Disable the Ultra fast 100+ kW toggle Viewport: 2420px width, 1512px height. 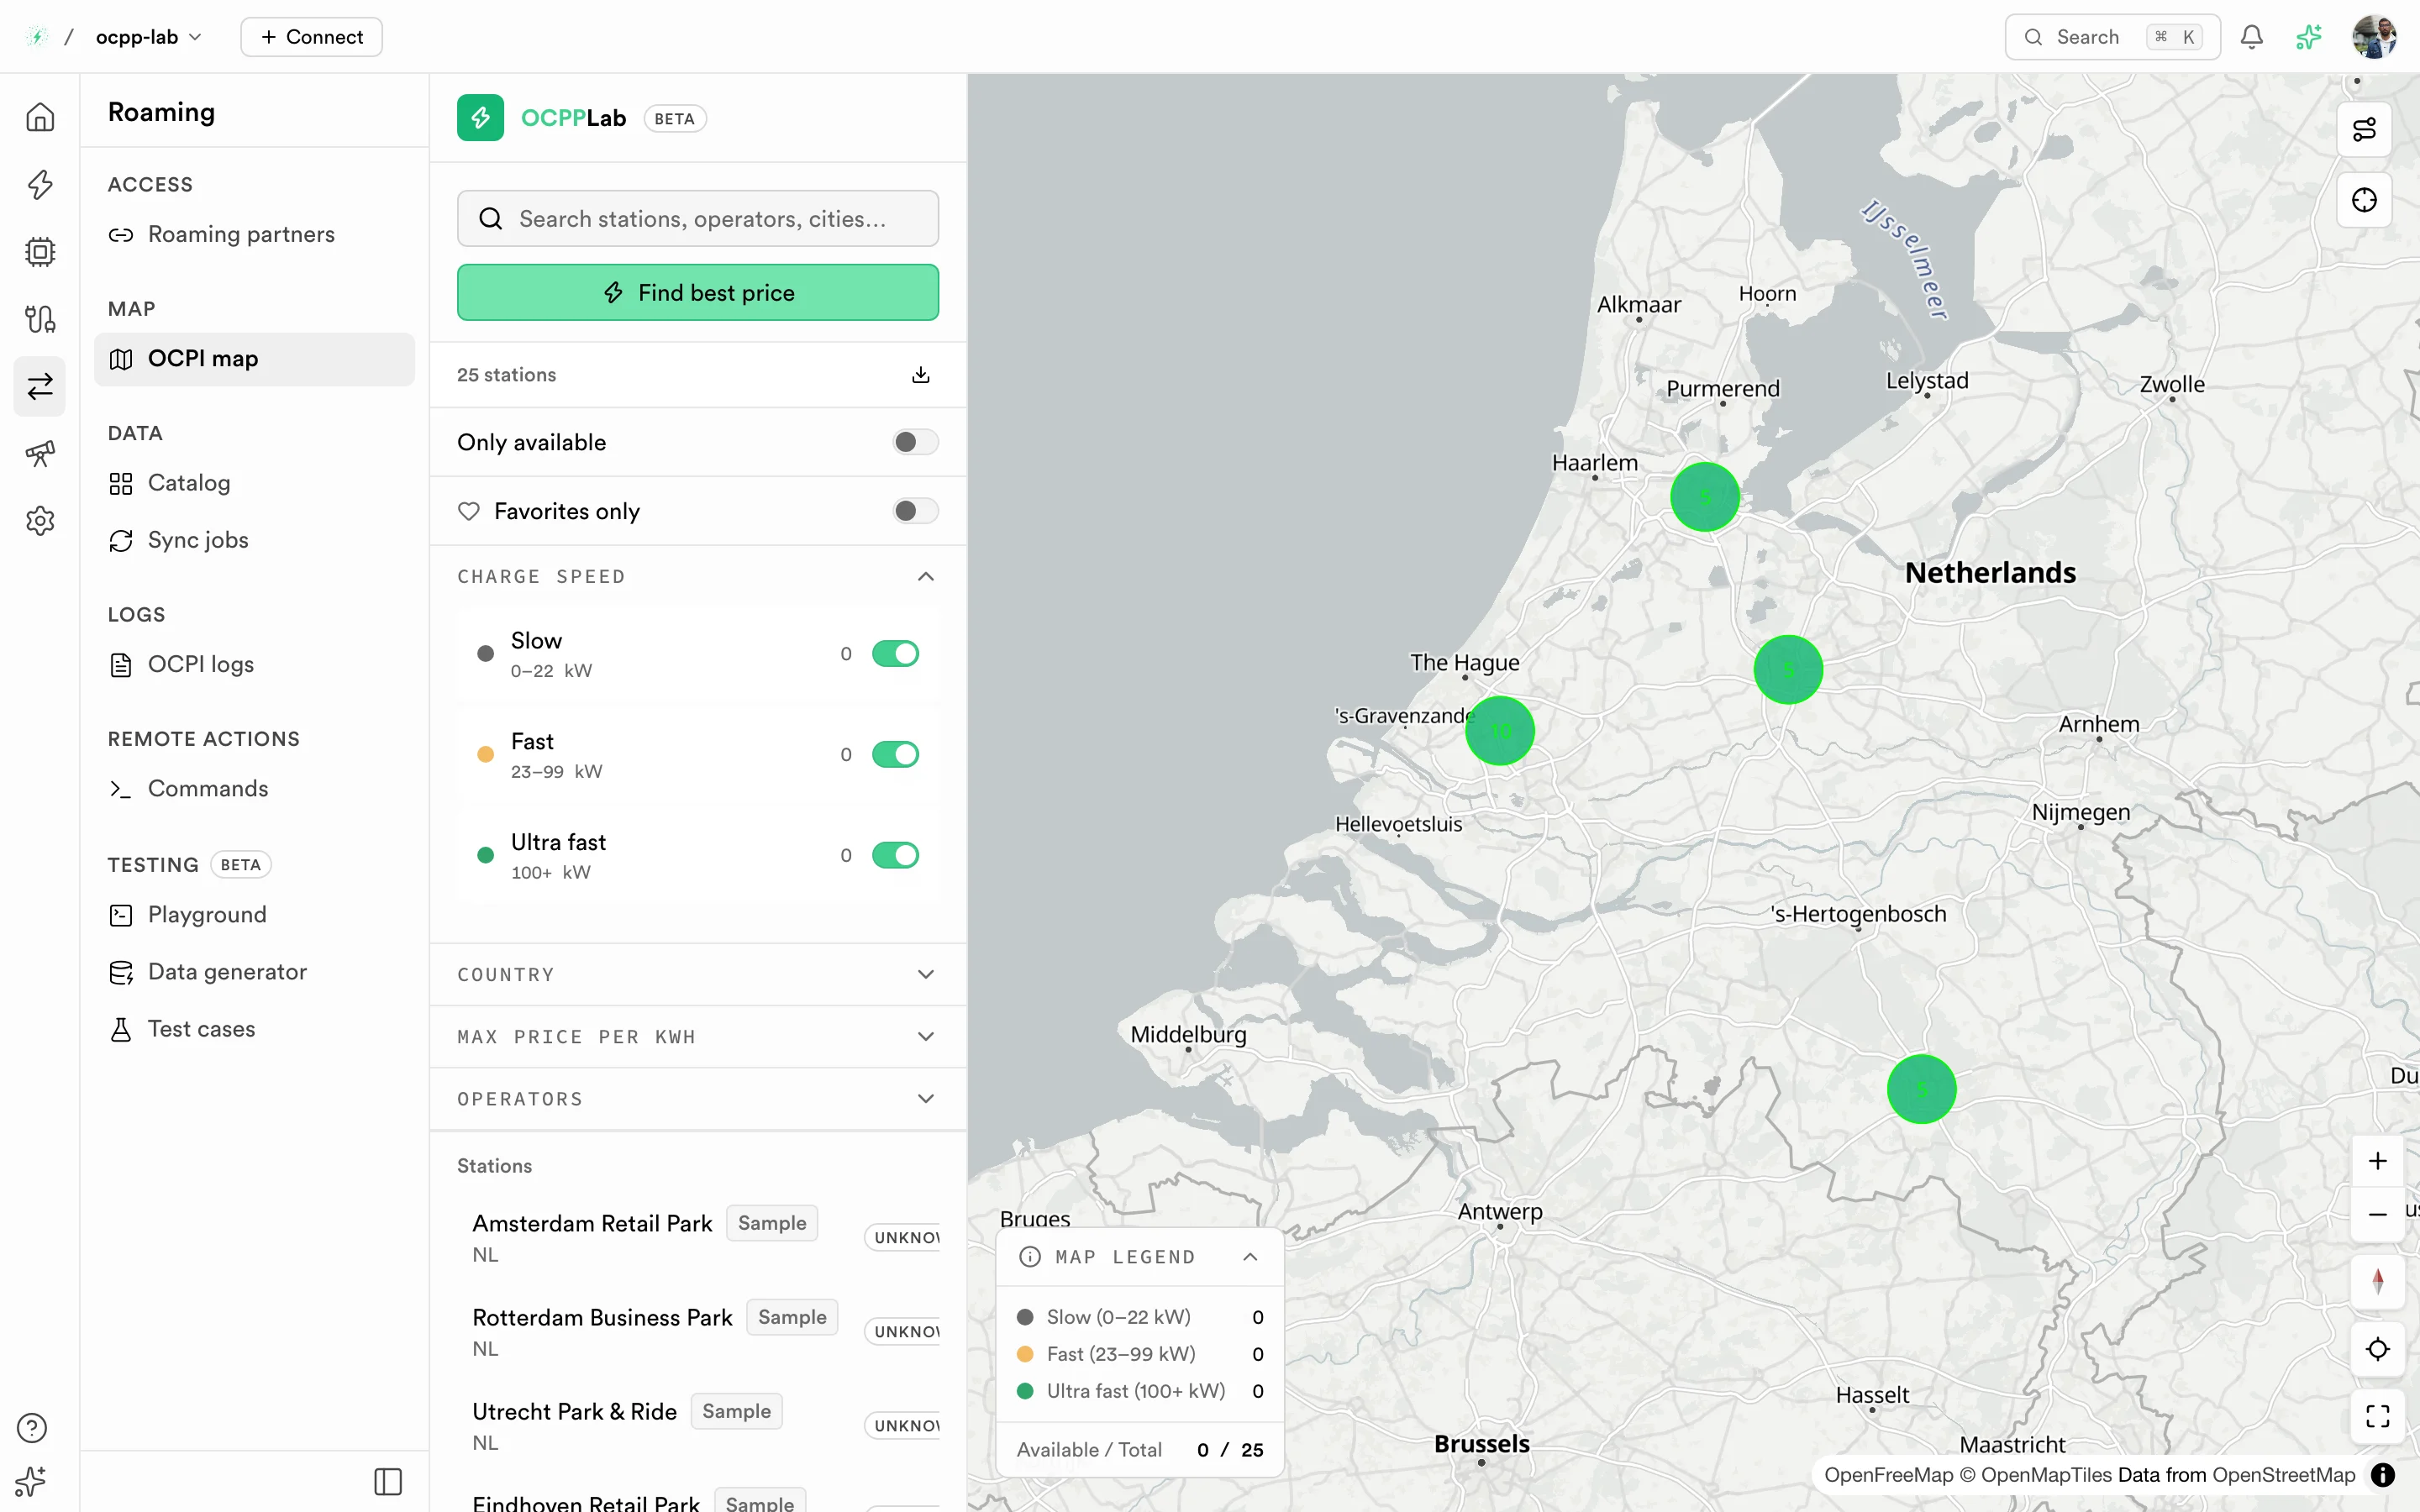pos(895,855)
